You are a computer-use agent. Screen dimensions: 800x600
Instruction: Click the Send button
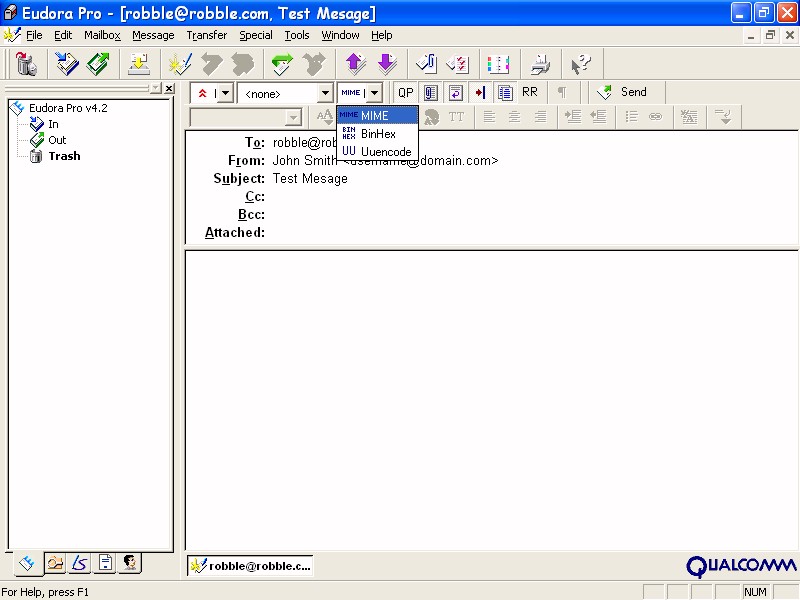coord(622,92)
